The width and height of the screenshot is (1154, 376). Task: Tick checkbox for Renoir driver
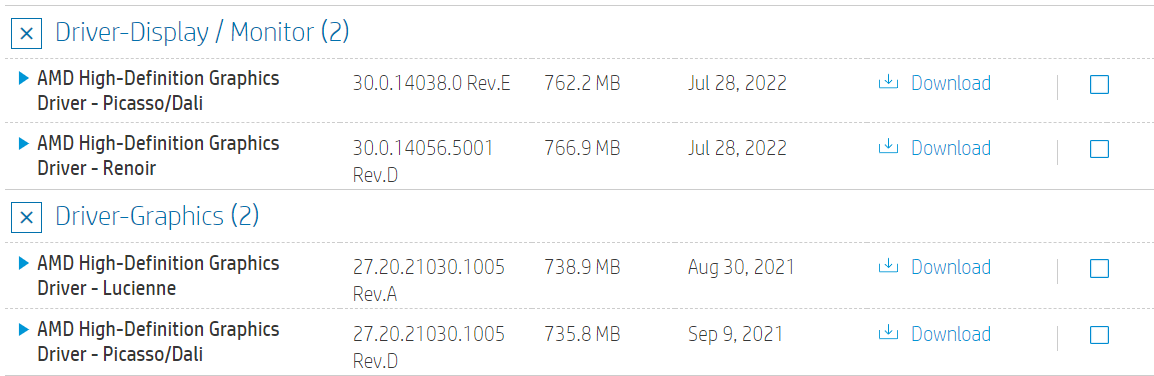pyautogui.click(x=1099, y=149)
